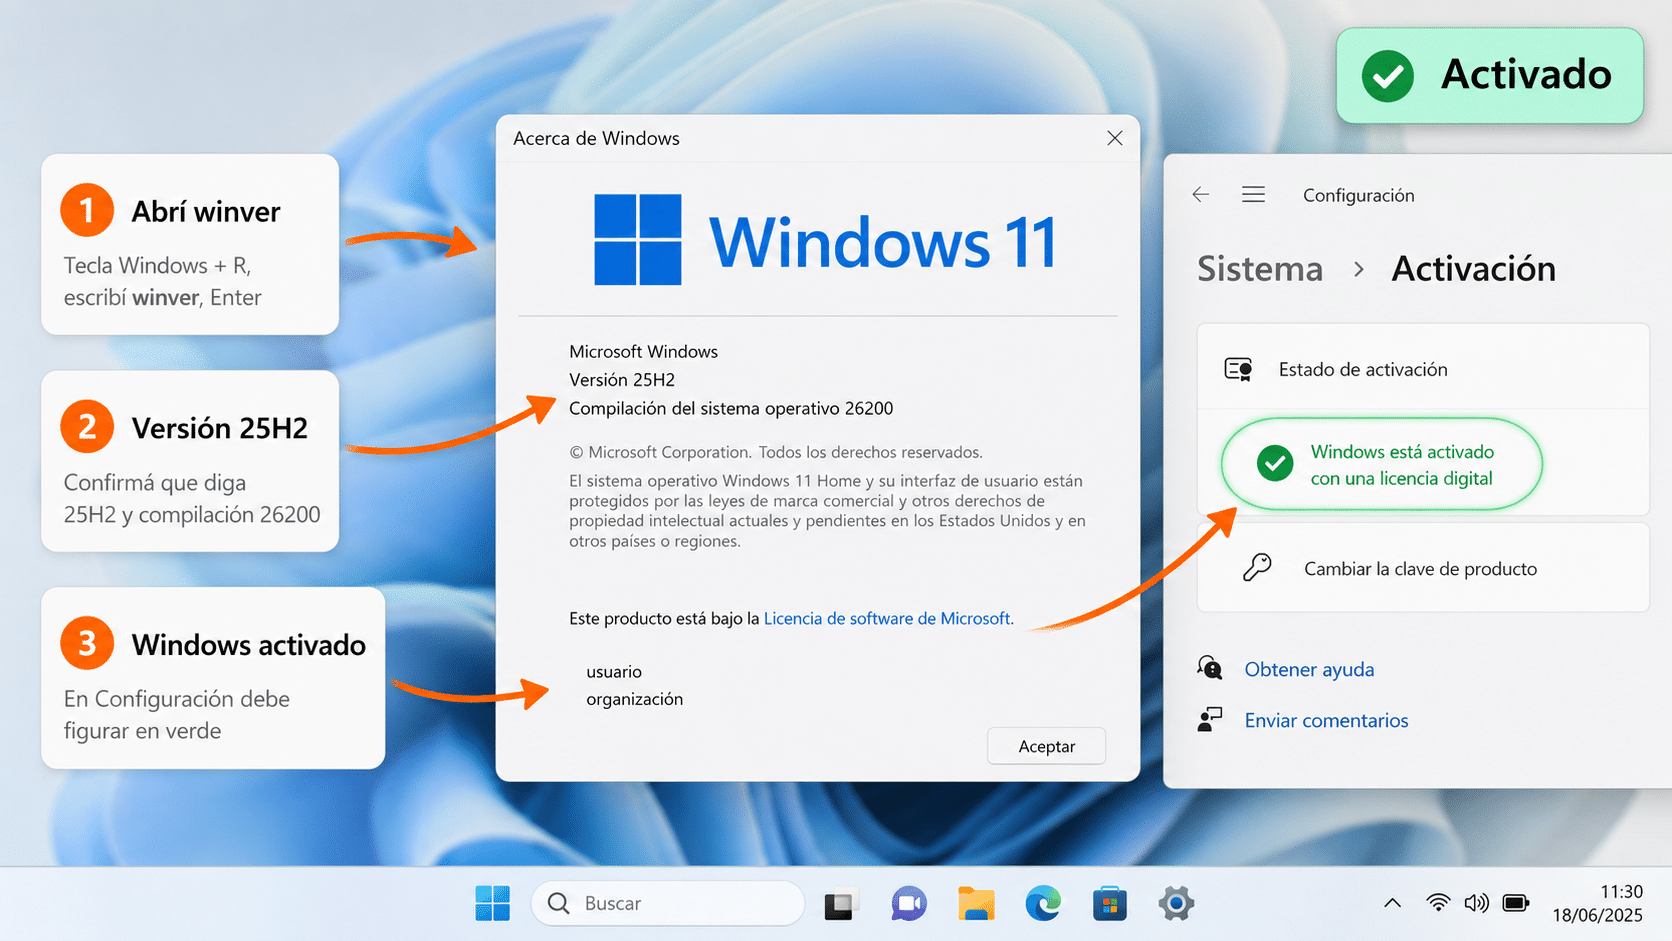Click the Activación heading in Configuración
Viewport: 1672px width, 941px height.
click(1473, 268)
